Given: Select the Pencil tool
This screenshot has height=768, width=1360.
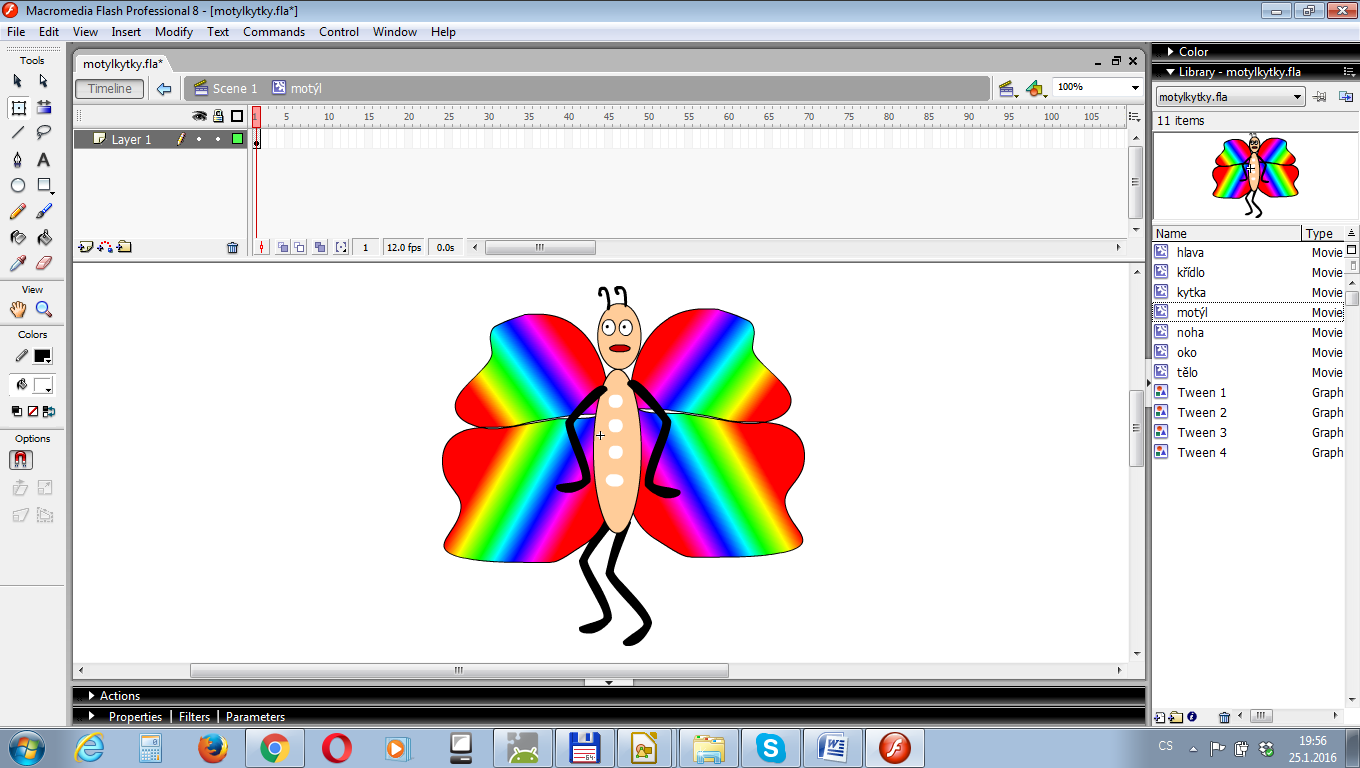Looking at the screenshot, I should click(x=18, y=211).
